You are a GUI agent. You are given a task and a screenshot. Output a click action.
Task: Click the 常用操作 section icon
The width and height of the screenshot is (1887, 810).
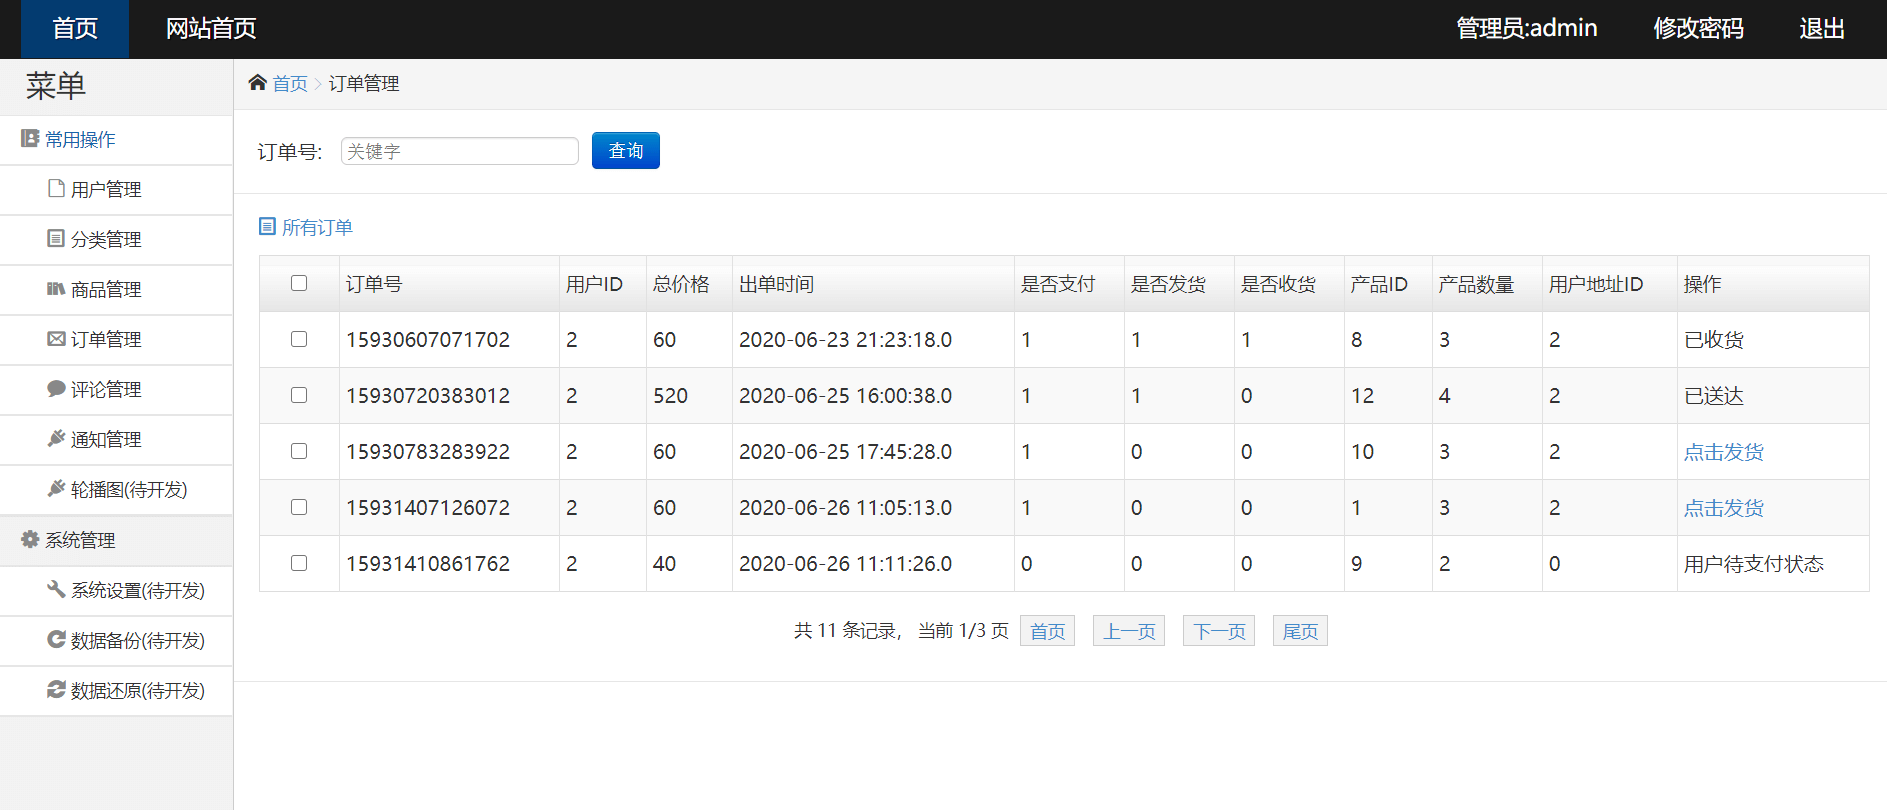(x=30, y=138)
